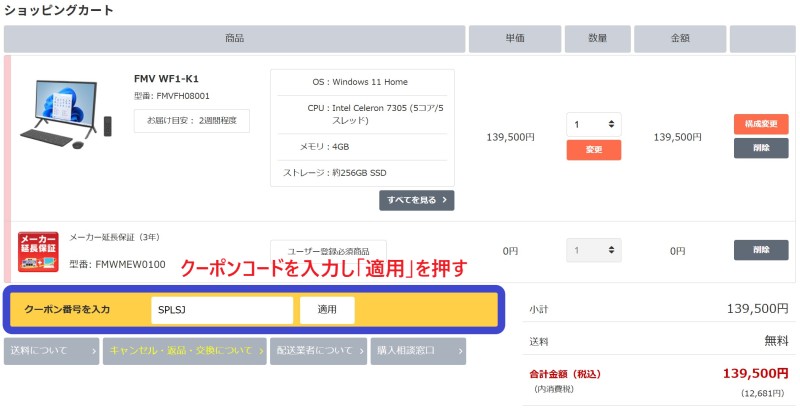Click the ユーザー登録必須商品 label
The width and height of the screenshot is (800, 410).
coord(329,251)
